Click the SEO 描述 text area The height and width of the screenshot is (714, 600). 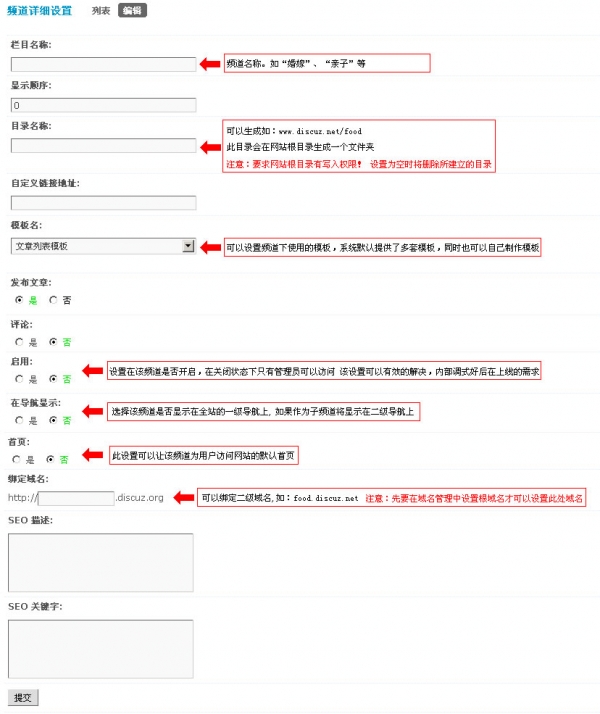[100, 562]
